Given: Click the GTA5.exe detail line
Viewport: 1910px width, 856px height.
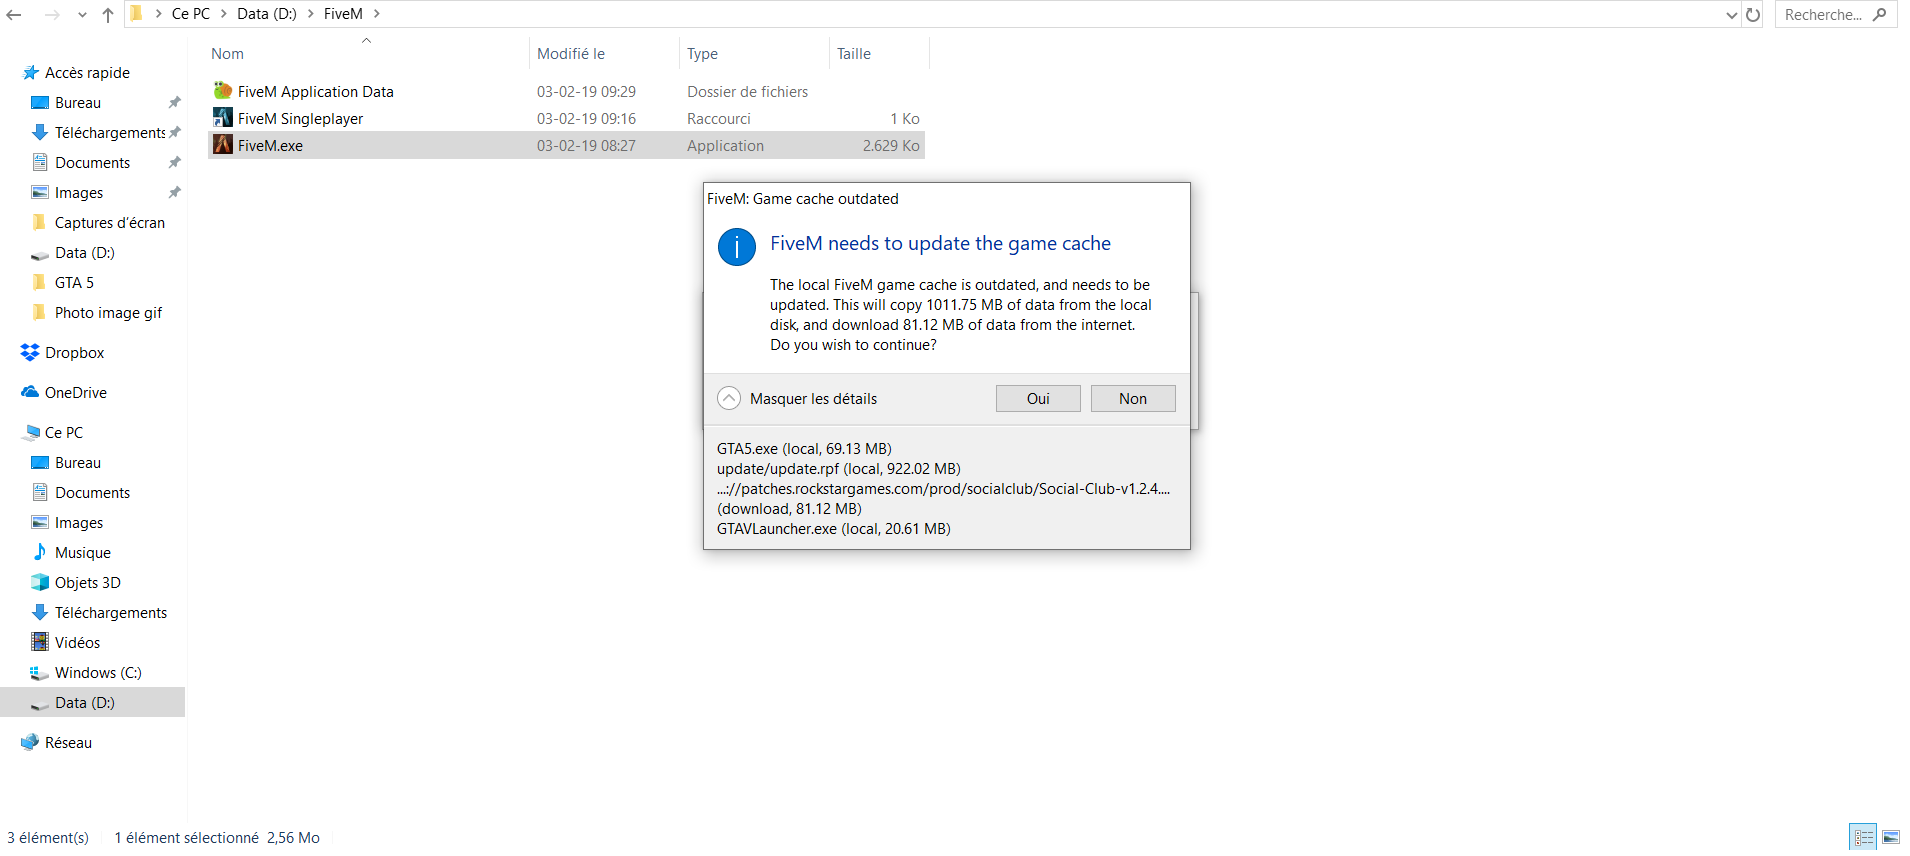Looking at the screenshot, I should pos(804,449).
